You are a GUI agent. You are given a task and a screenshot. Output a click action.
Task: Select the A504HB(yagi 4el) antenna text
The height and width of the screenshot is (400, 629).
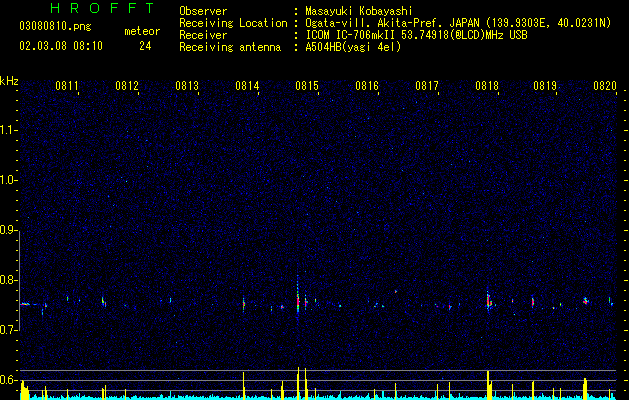[x=353, y=47]
